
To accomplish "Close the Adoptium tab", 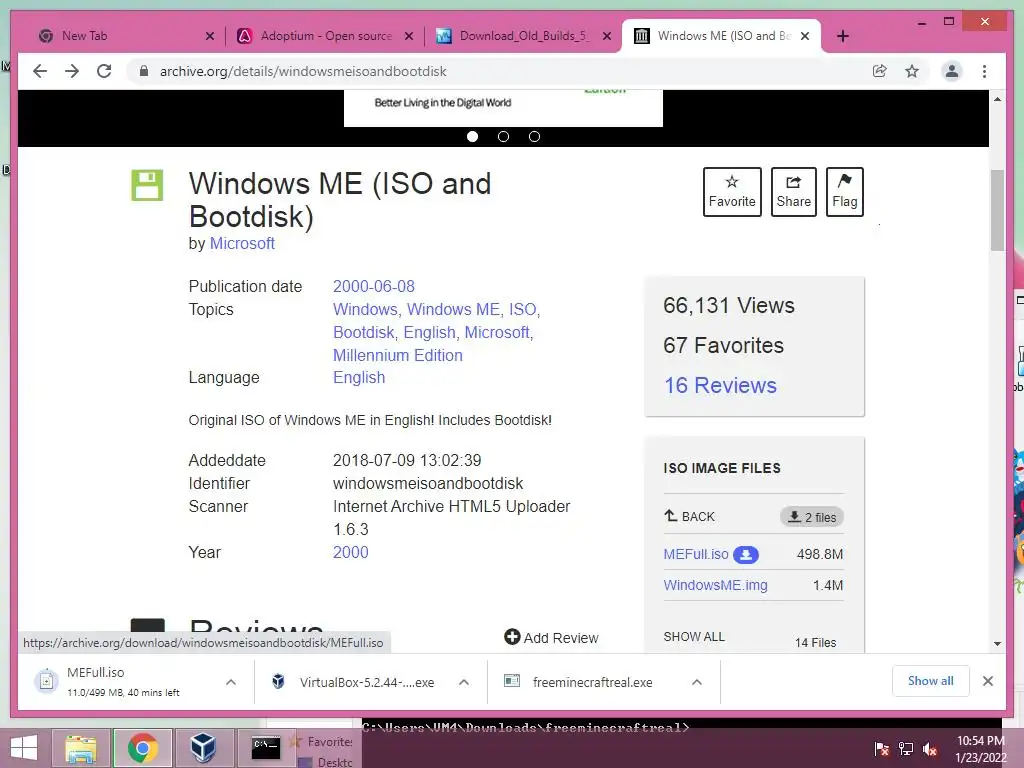I will (409, 36).
